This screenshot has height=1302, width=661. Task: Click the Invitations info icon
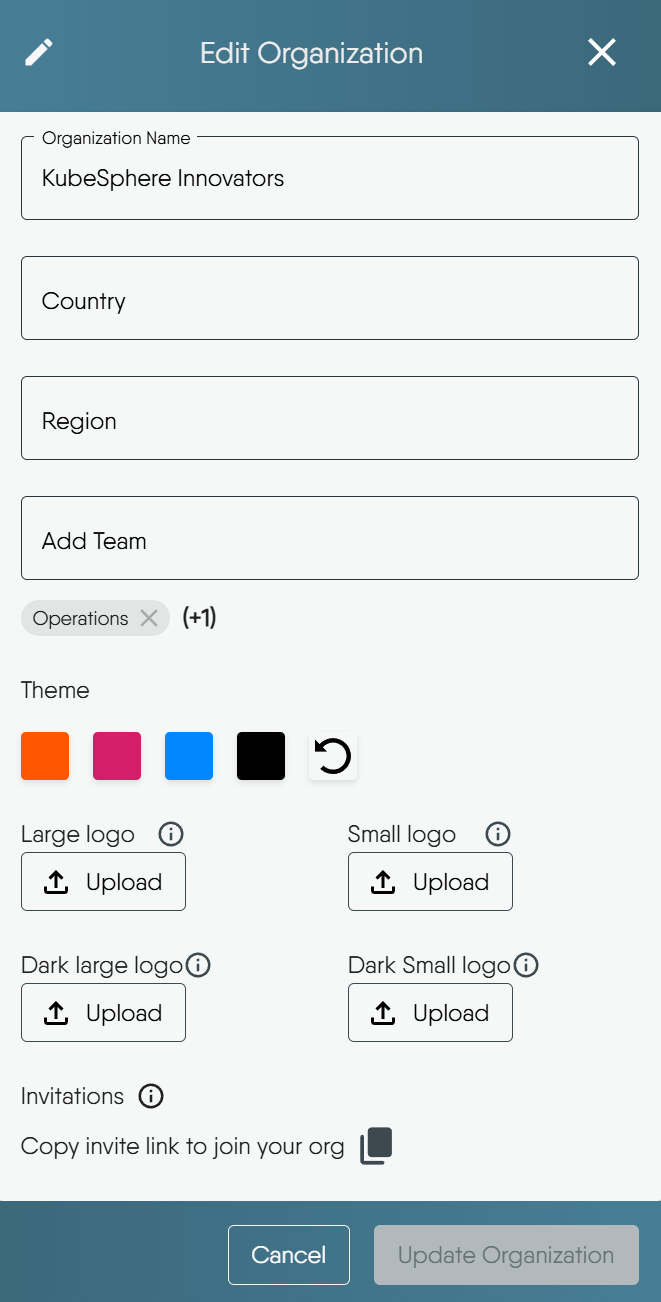[x=150, y=1096]
